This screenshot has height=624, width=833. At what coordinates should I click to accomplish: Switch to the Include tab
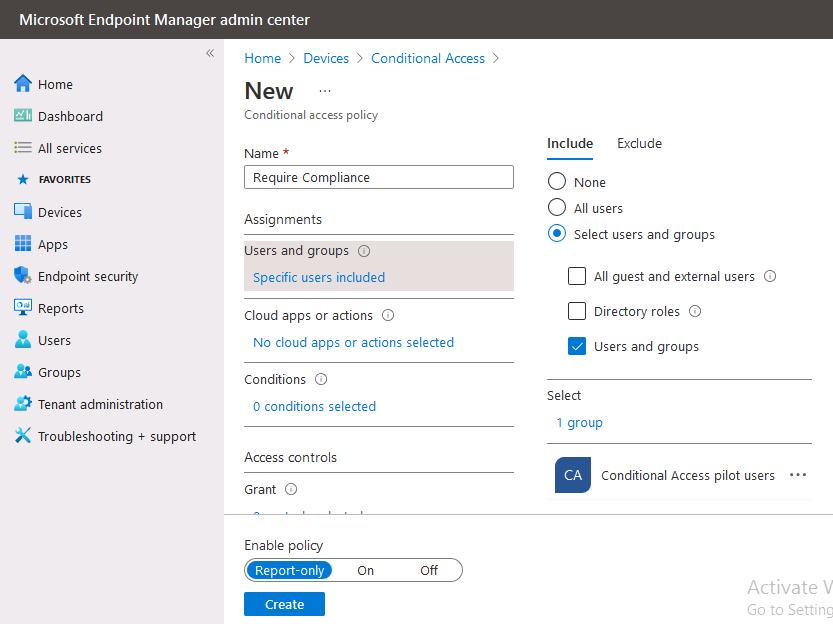(570, 143)
